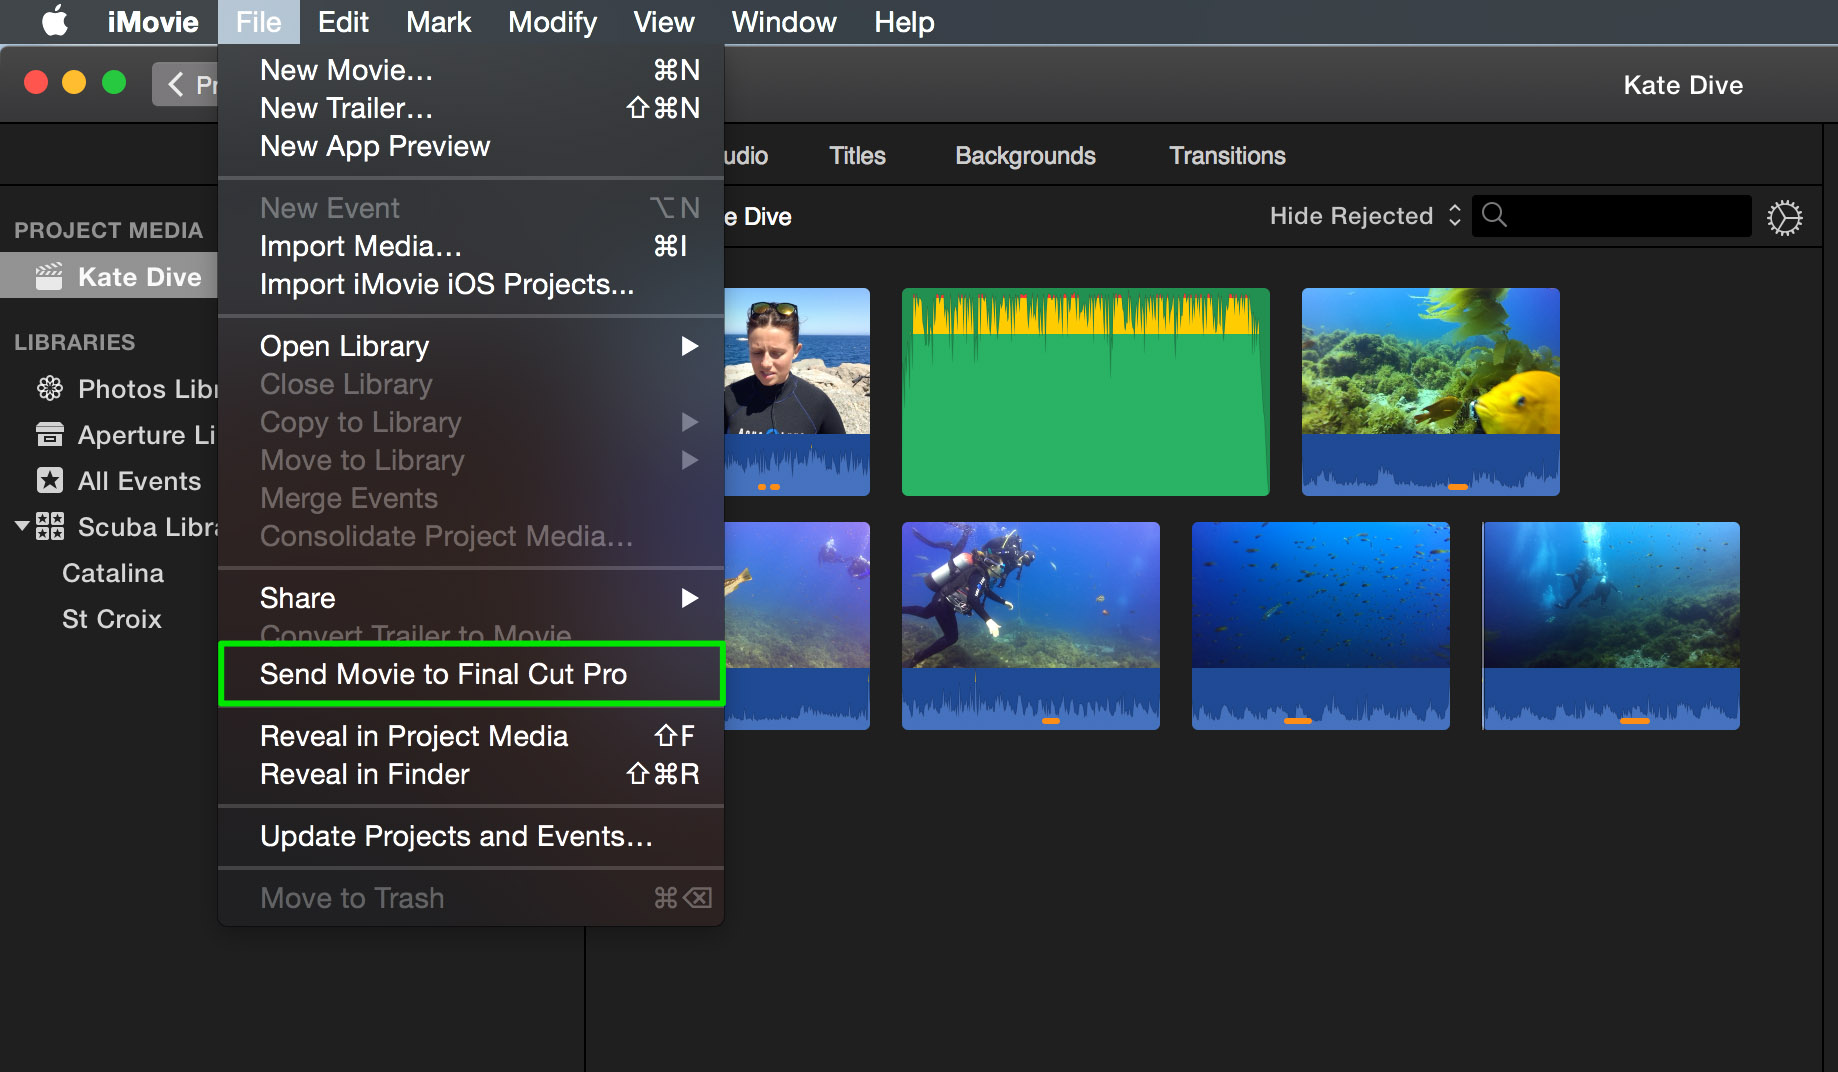Choose New Movie from File menu
This screenshot has width=1838, height=1072.
tap(471, 70)
